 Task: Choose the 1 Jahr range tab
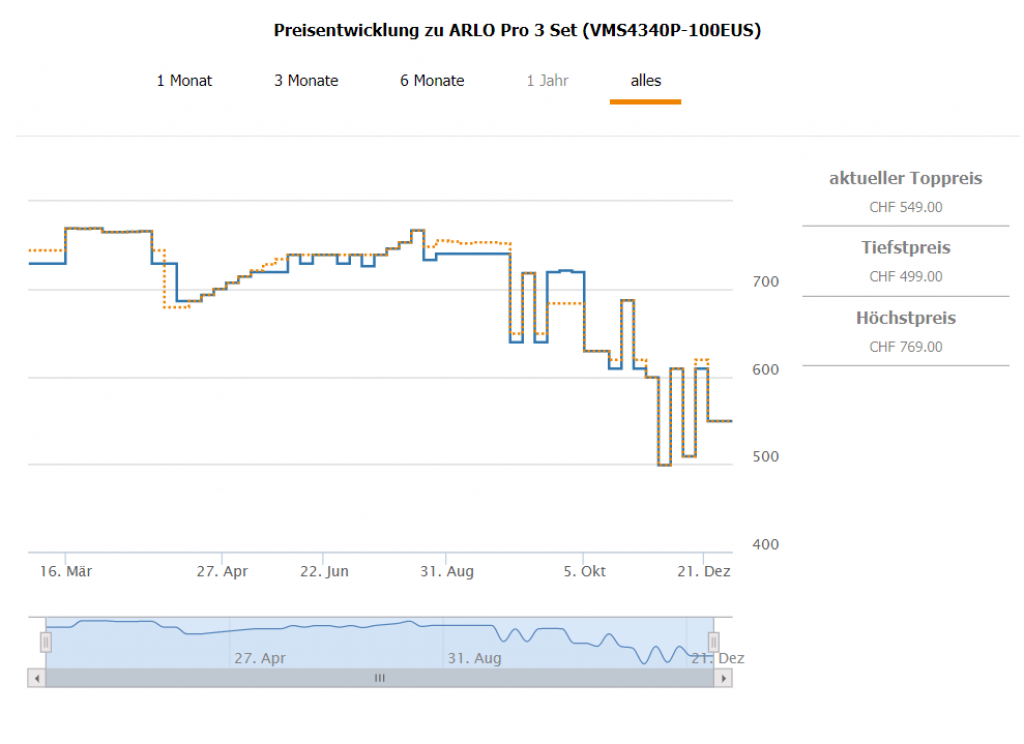pos(547,81)
